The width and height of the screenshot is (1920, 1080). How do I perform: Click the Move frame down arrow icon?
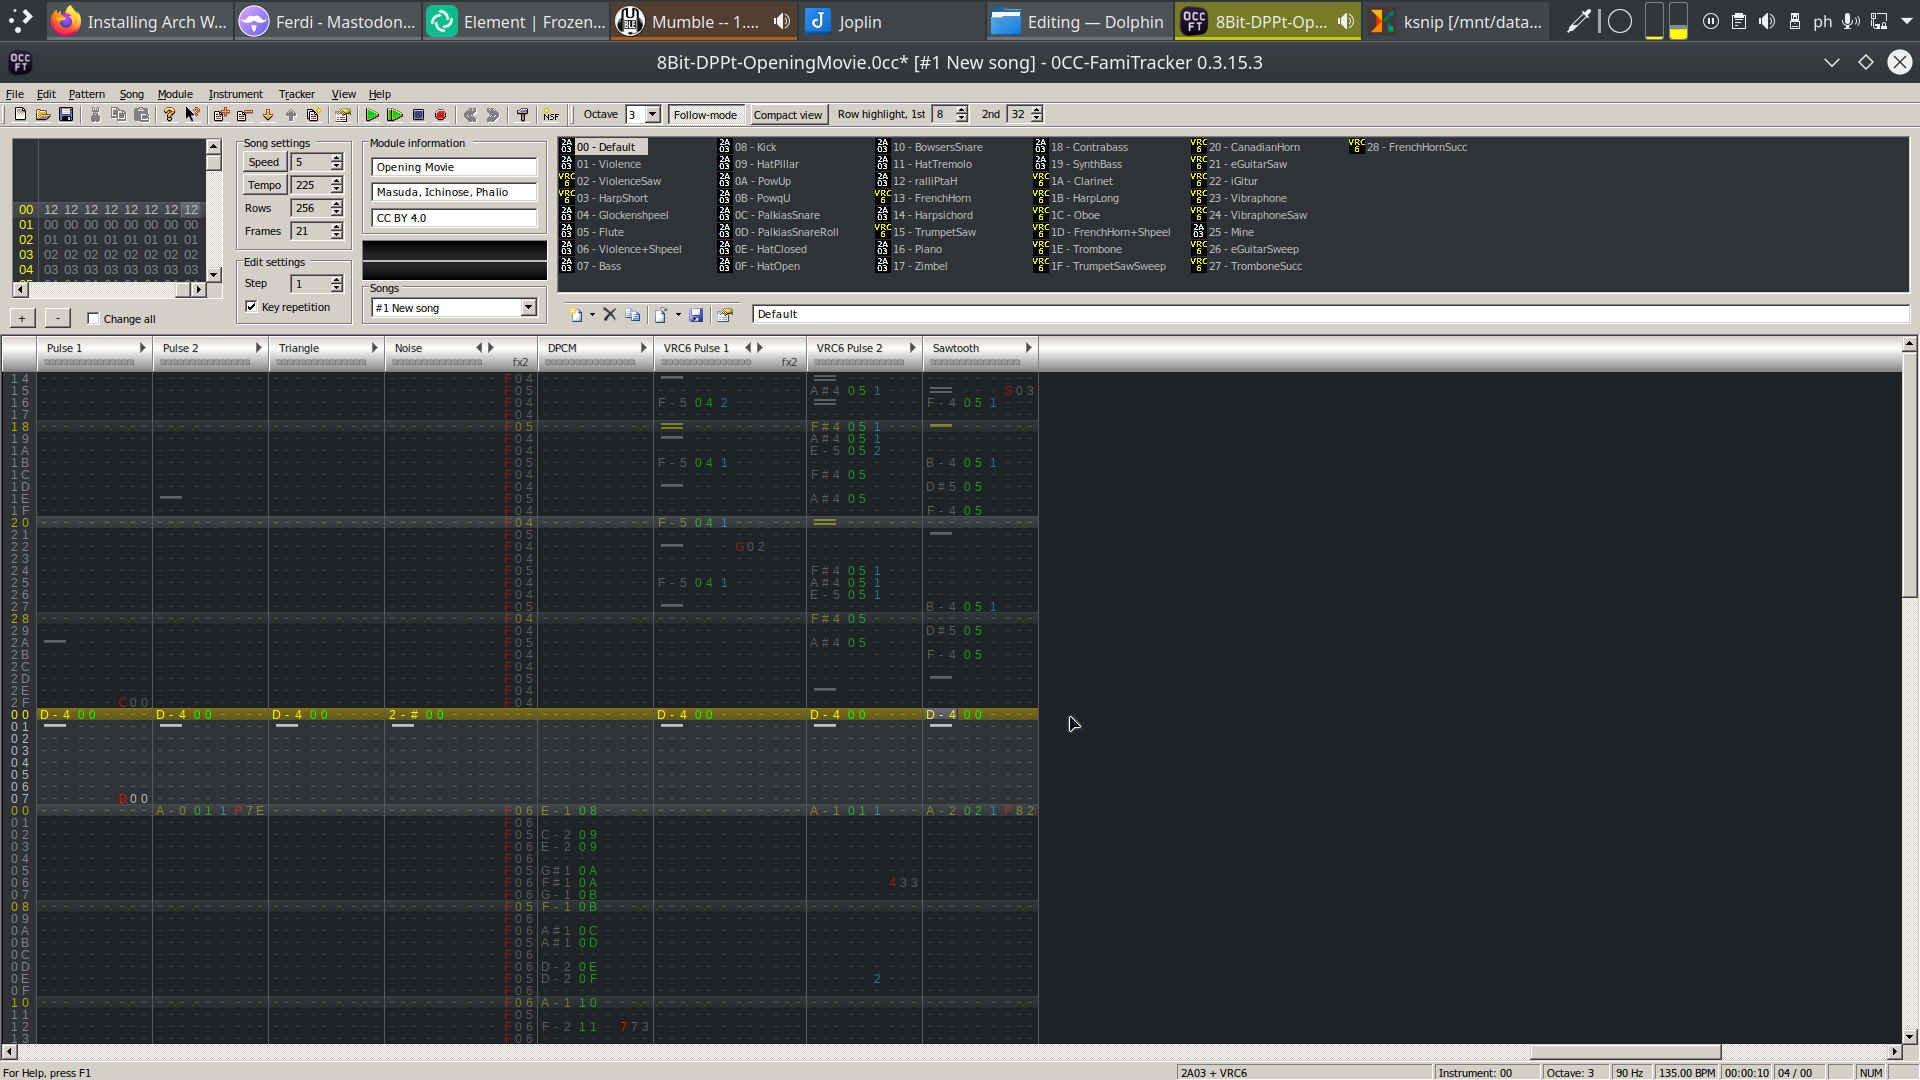[x=268, y=115]
